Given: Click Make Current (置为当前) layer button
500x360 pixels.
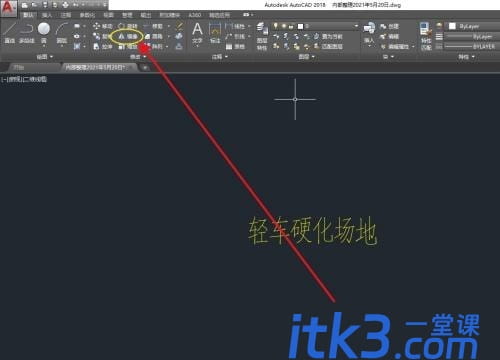Looking at the screenshot, I should (328, 36).
